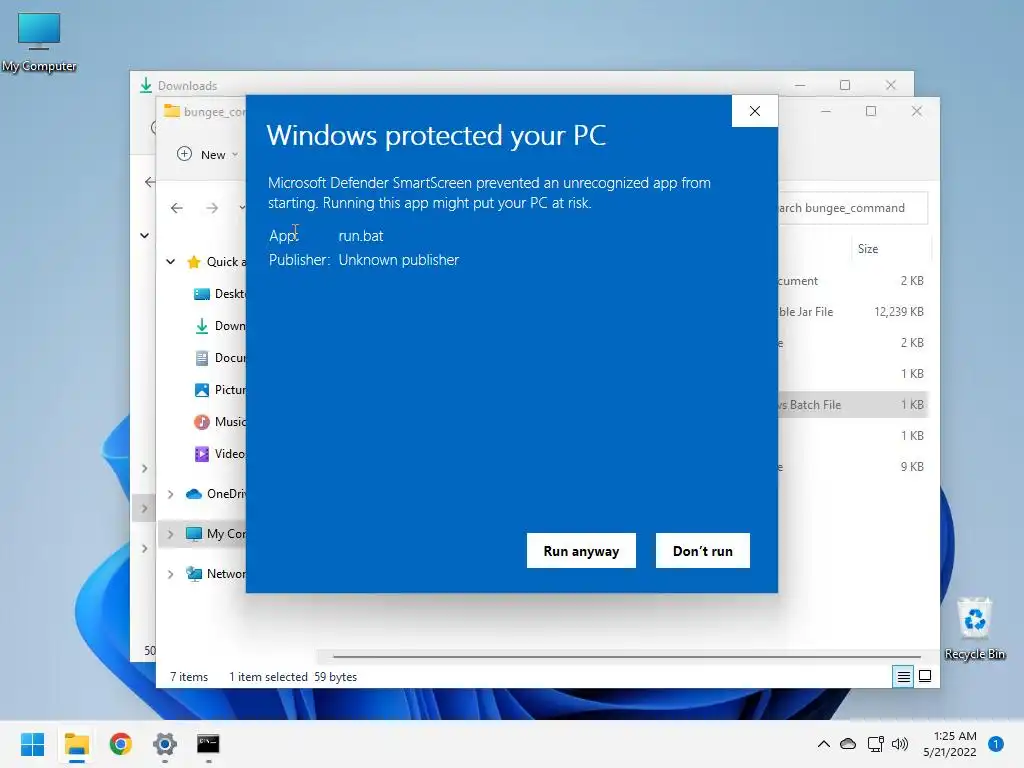Open Music in navigation pane
This screenshot has height=768, width=1024.
(x=220, y=422)
